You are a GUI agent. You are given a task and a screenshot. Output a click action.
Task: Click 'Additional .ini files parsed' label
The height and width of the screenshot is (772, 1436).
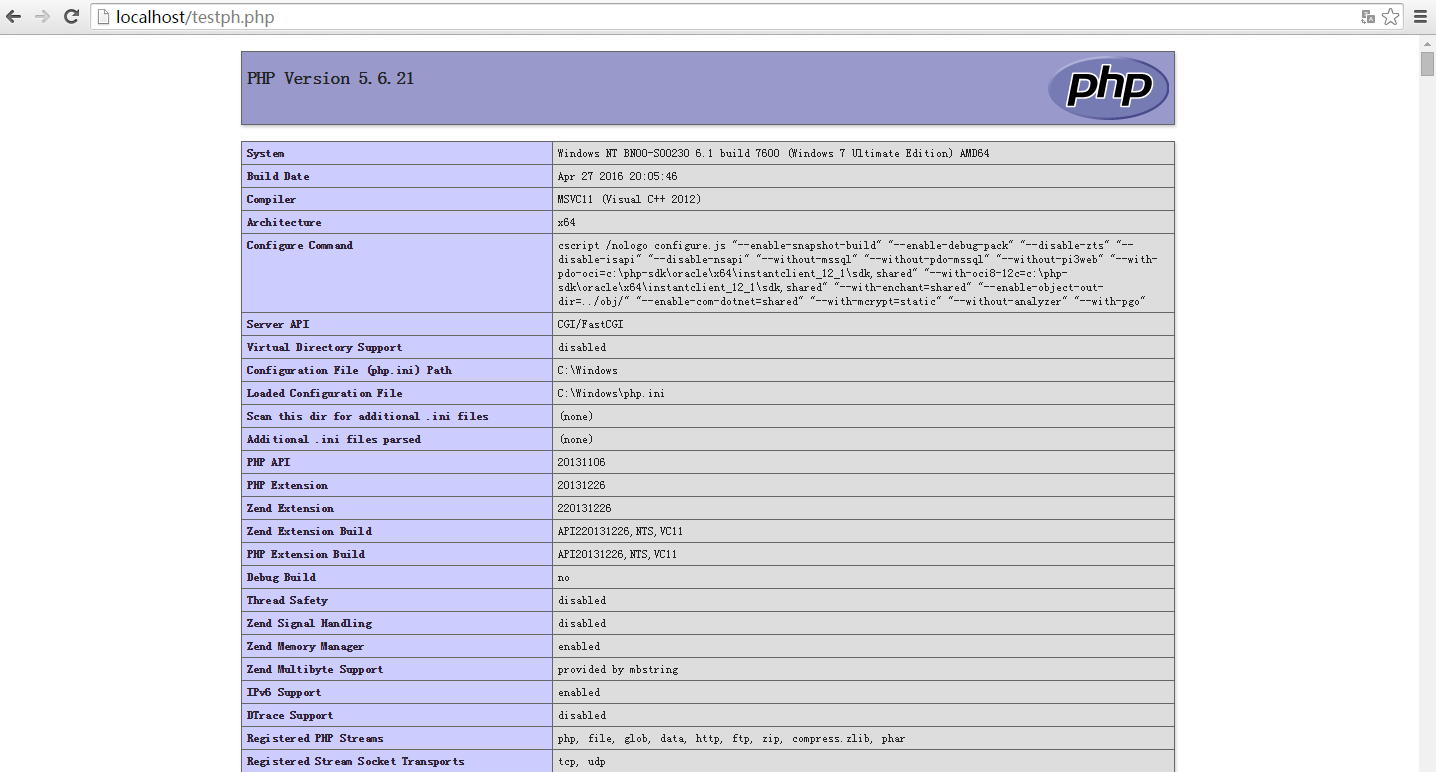pyautogui.click(x=334, y=439)
